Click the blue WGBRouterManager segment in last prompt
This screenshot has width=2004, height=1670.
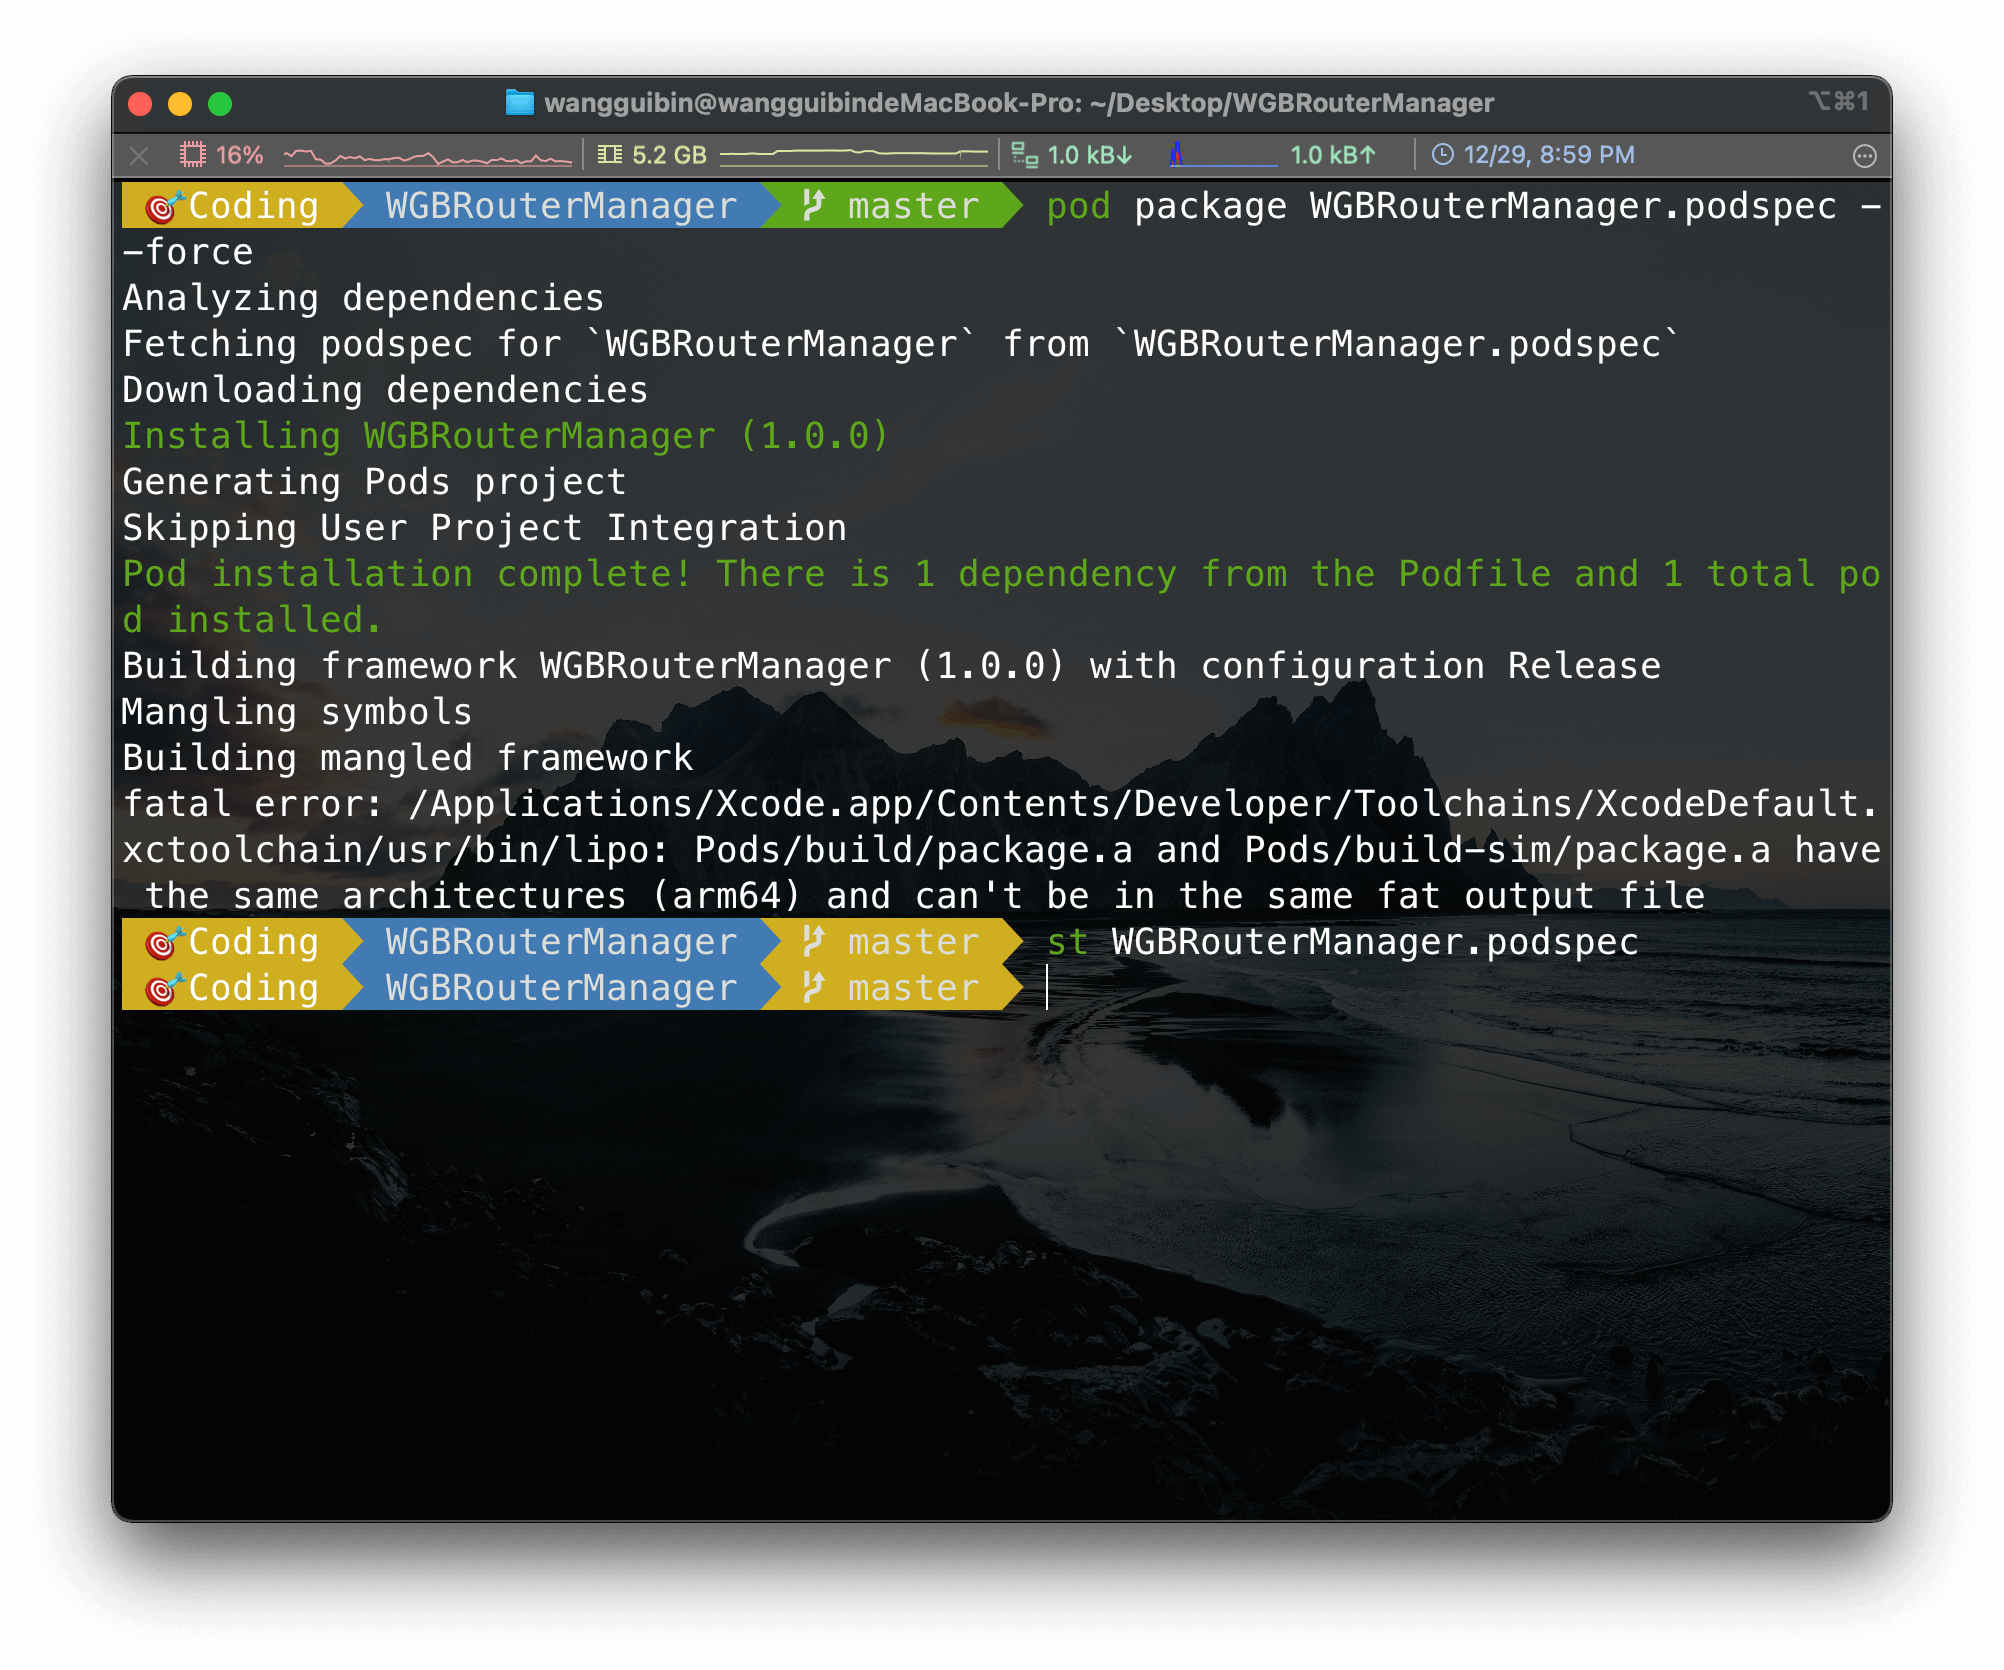[562, 988]
